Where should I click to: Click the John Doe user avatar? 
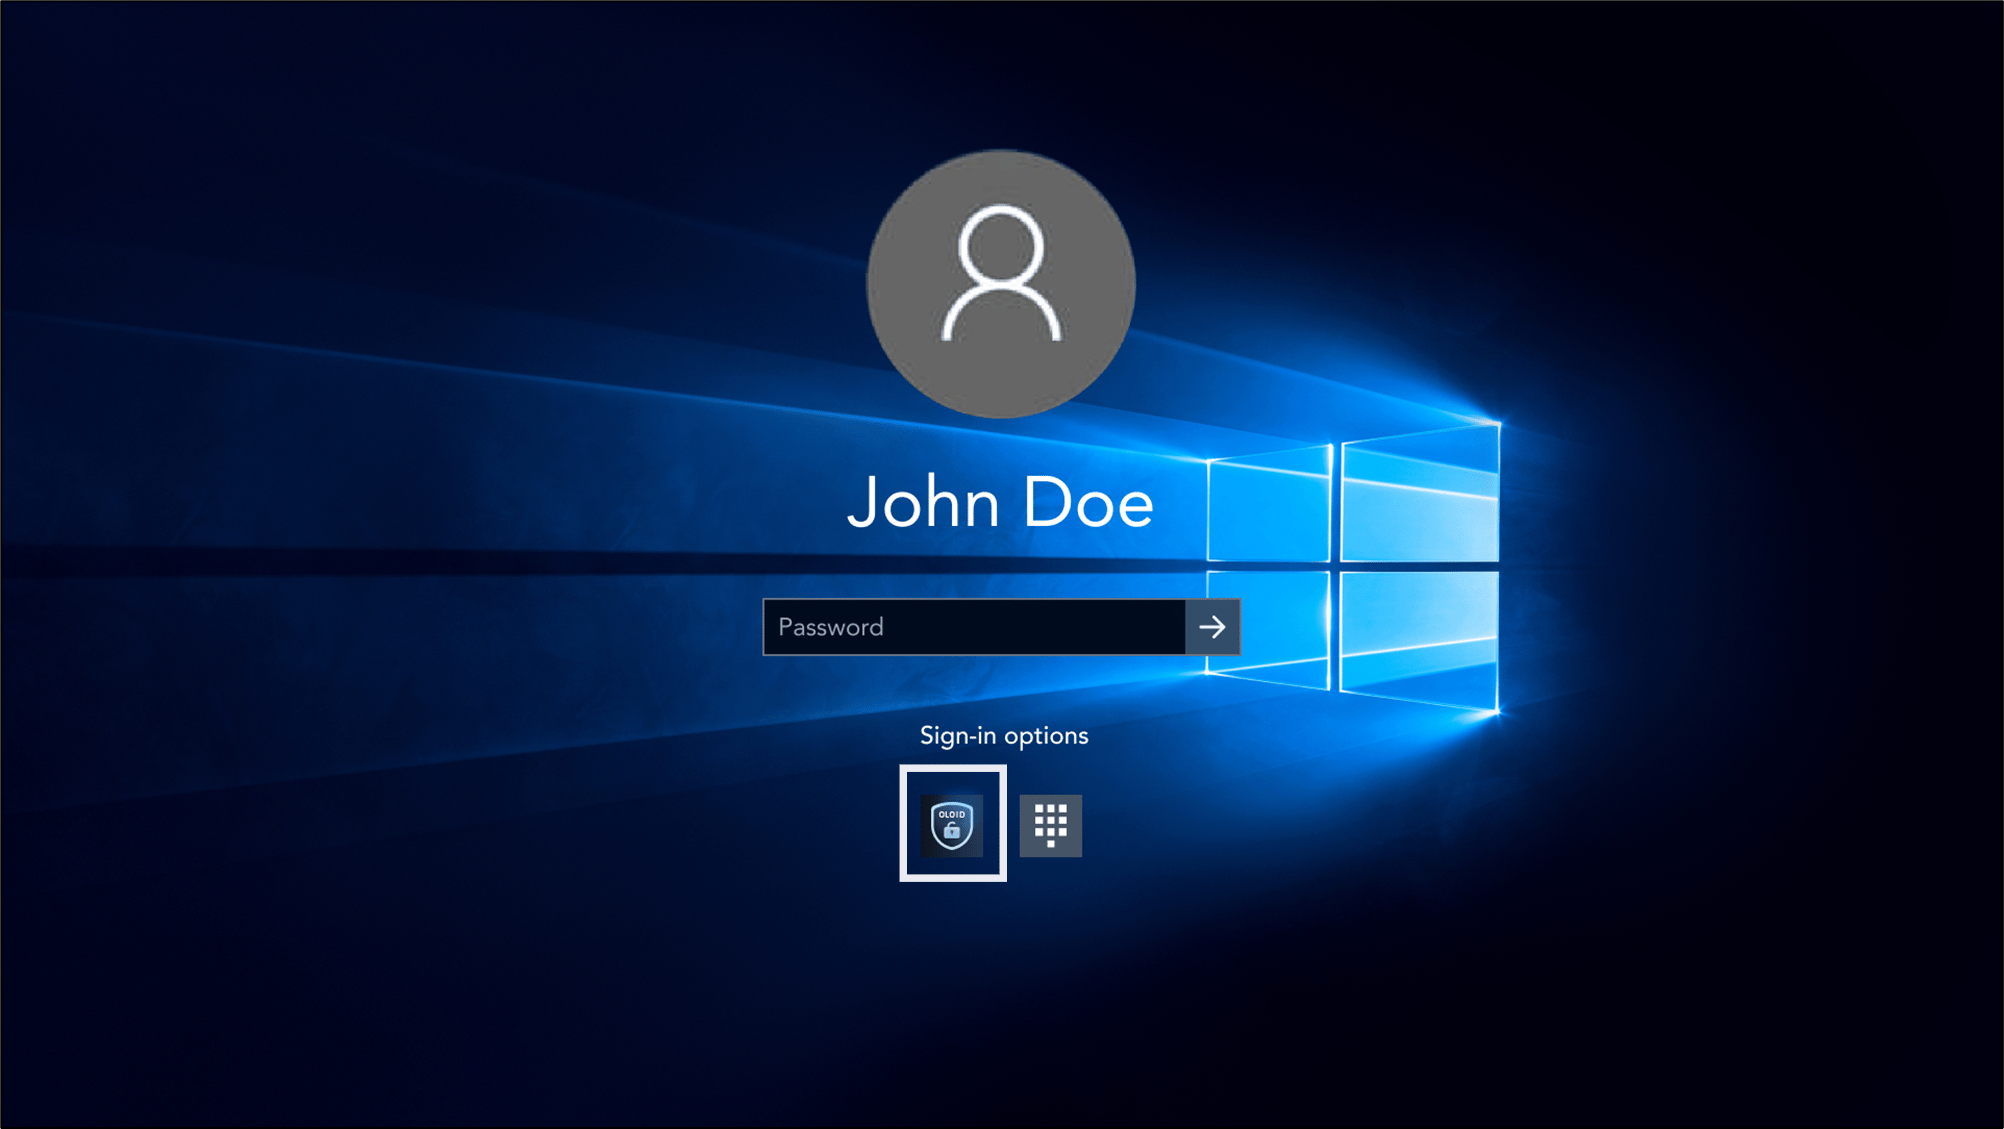click(1001, 284)
